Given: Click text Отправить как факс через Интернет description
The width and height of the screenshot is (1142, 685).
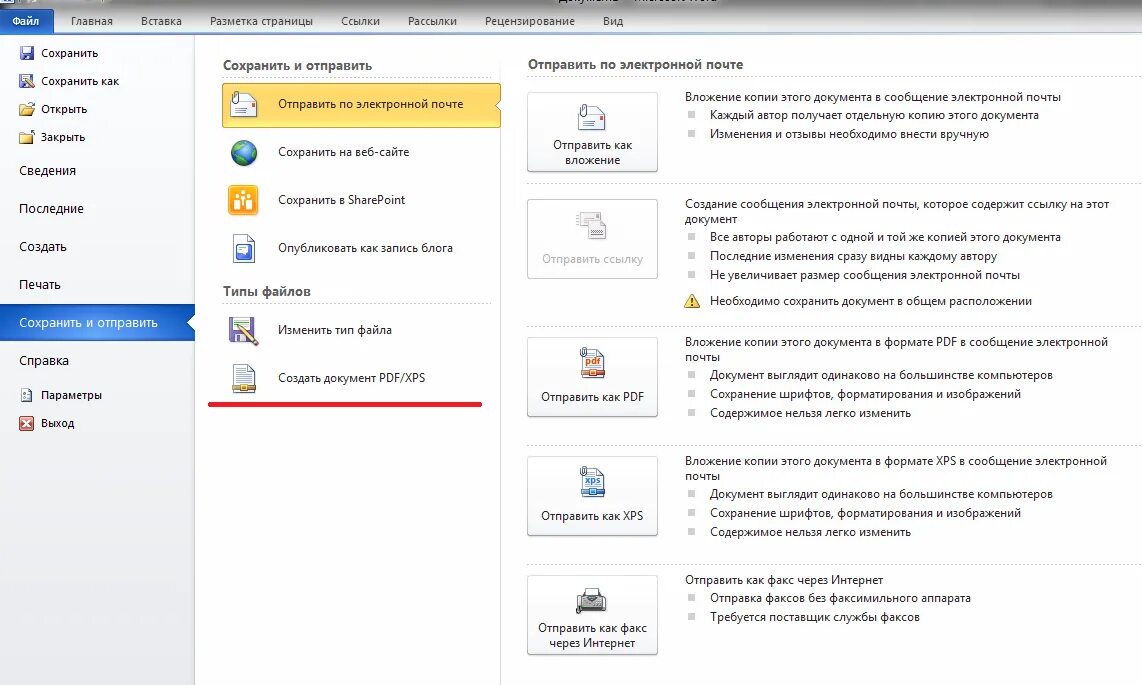Looking at the screenshot, I should point(784,580).
